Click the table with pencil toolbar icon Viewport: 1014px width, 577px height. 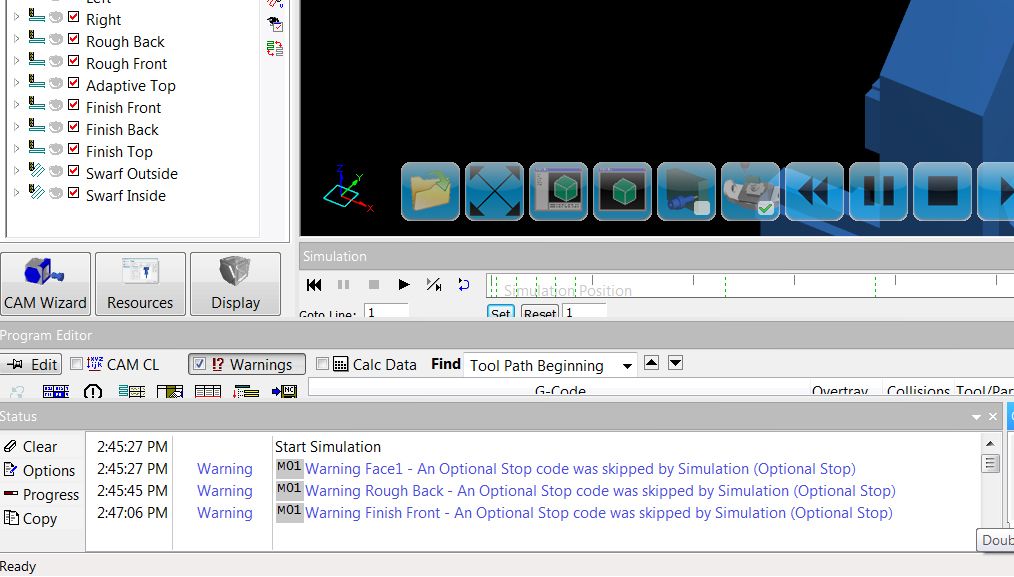pos(169,391)
